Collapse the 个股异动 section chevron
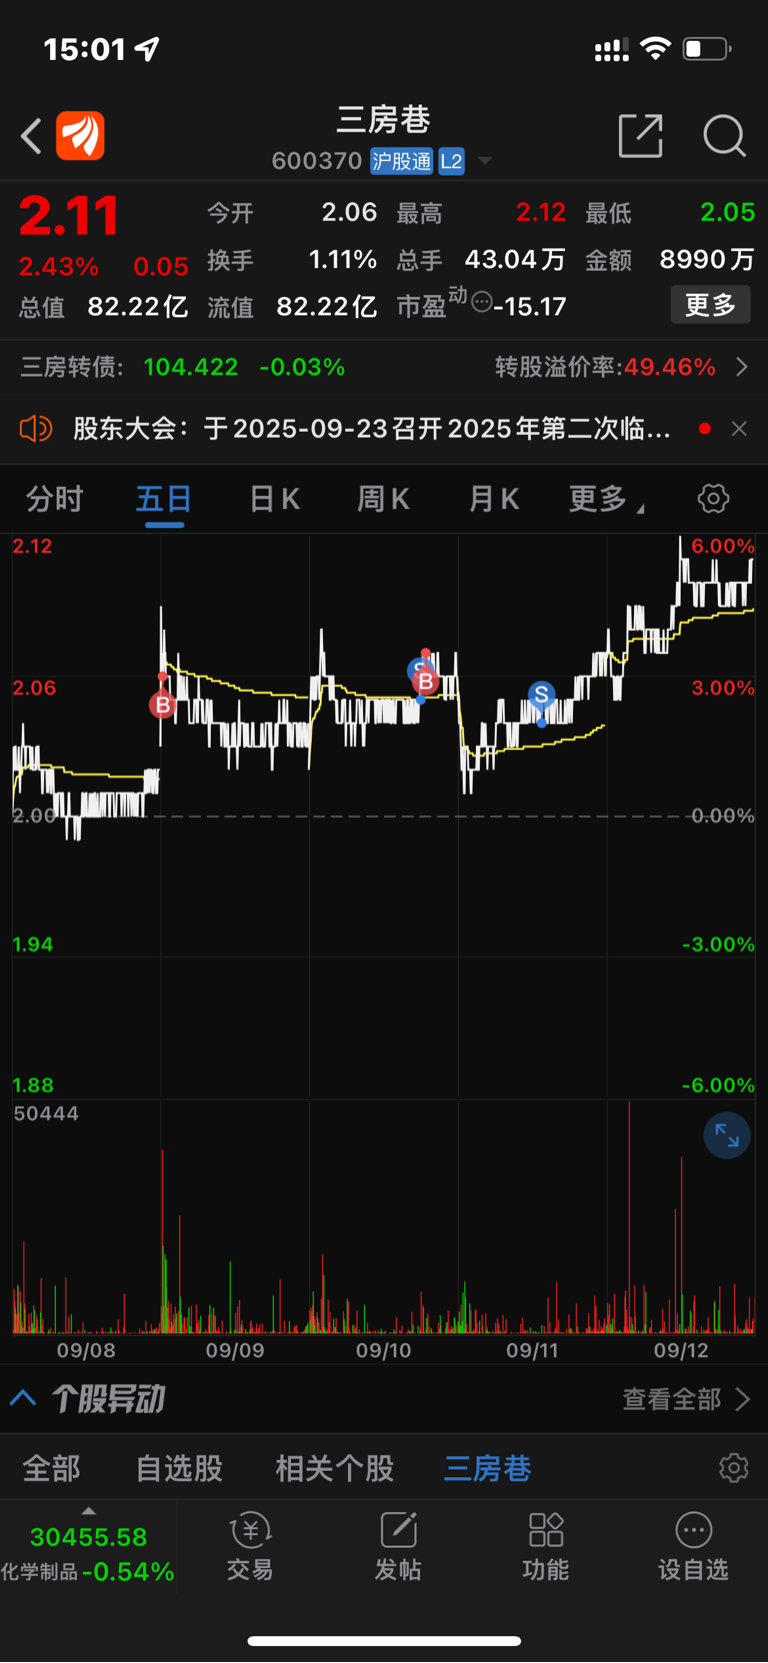 [x=23, y=1399]
